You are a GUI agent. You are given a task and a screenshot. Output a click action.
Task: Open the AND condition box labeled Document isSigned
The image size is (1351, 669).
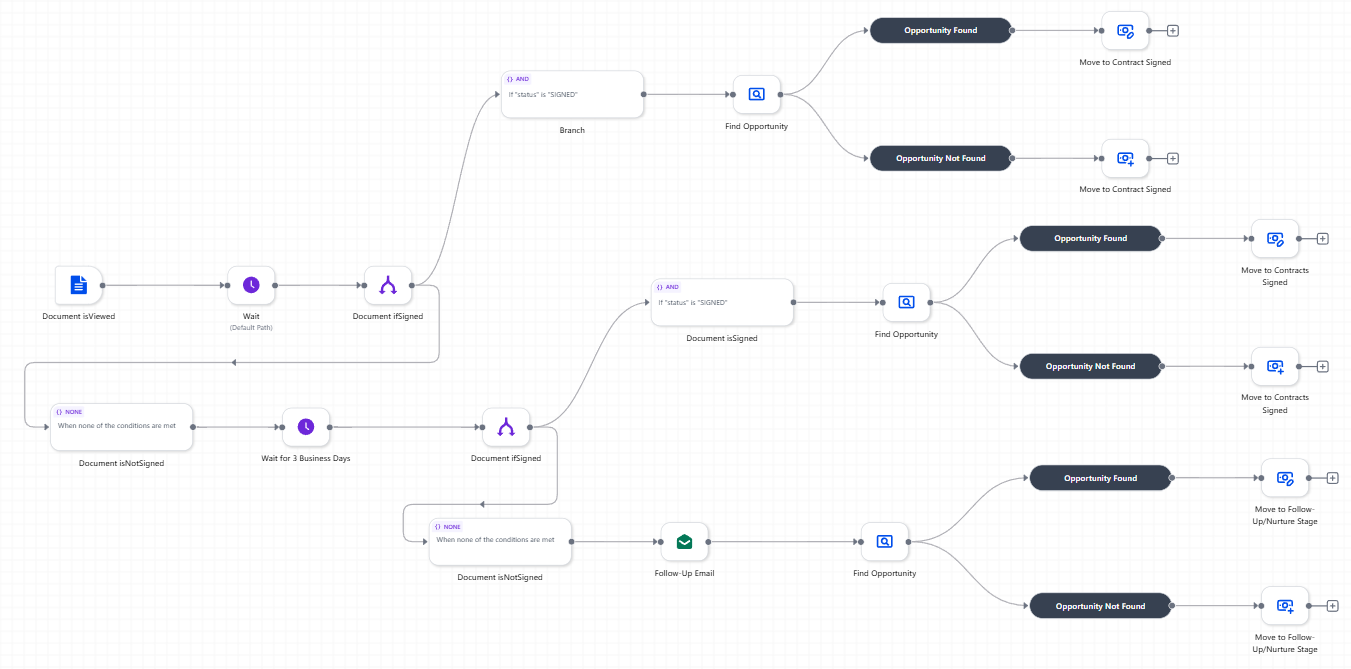(722, 302)
